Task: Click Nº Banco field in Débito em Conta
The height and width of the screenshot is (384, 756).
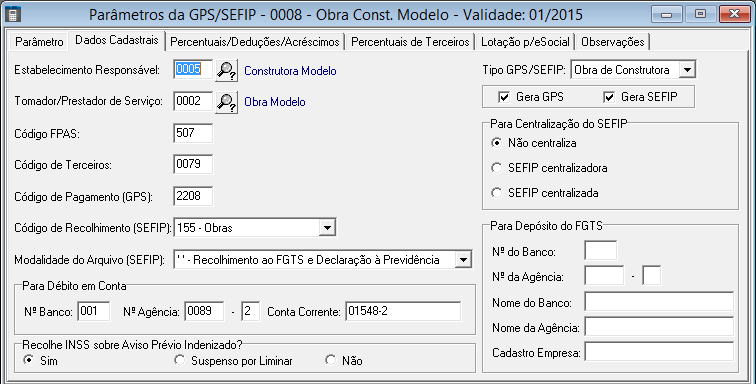Action: [94, 311]
